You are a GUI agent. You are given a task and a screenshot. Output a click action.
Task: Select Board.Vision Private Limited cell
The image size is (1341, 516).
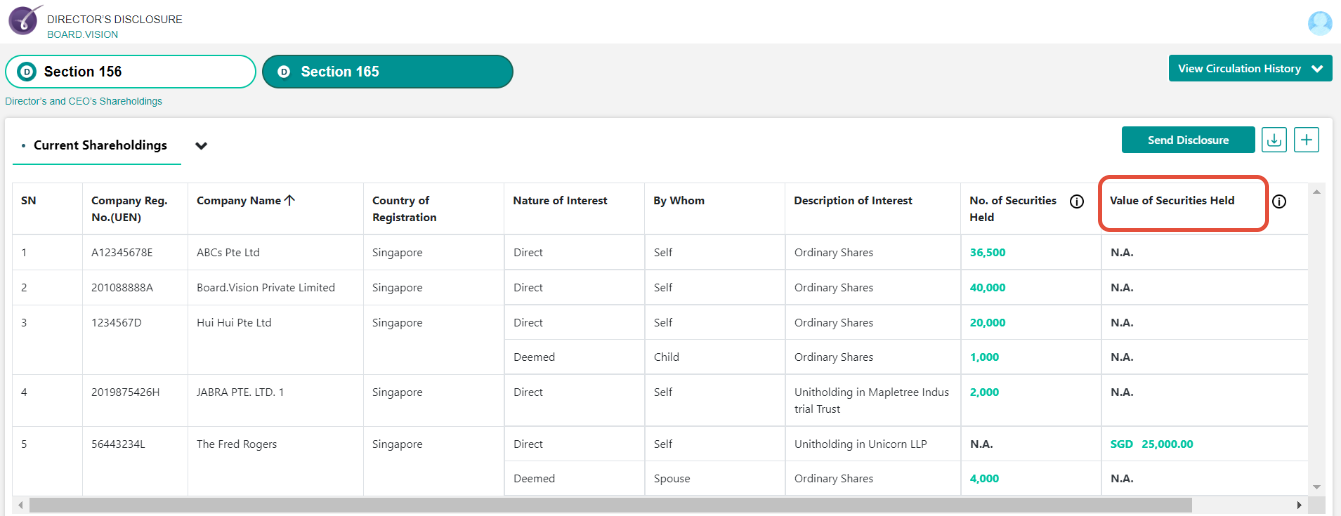coord(275,288)
